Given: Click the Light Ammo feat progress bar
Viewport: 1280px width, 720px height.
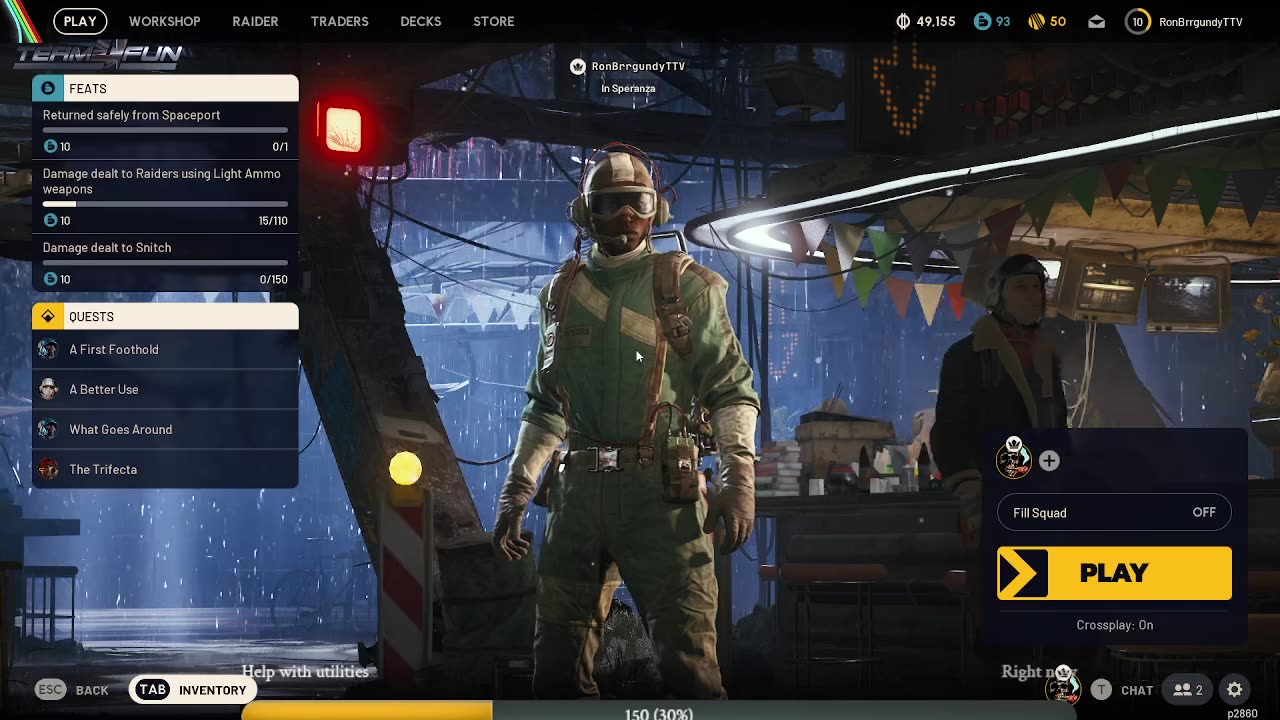Looking at the screenshot, I should pos(165,204).
